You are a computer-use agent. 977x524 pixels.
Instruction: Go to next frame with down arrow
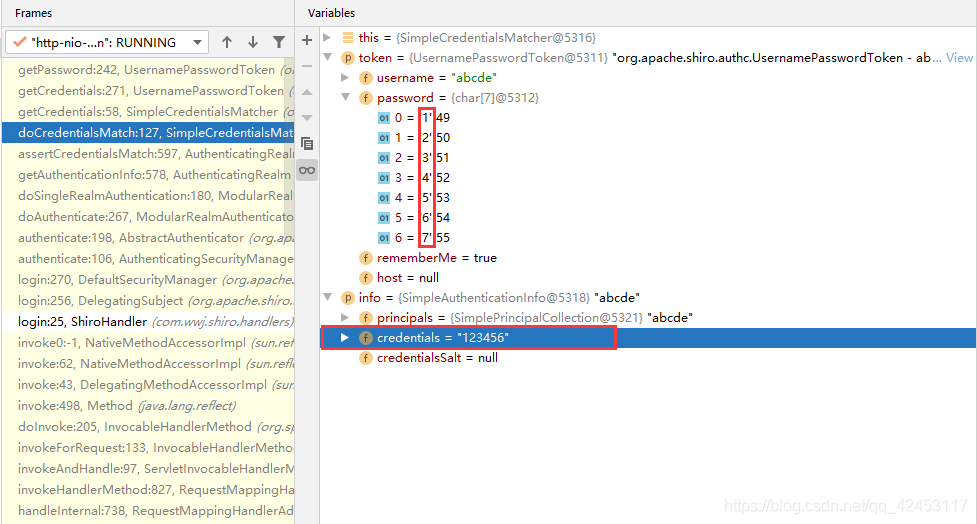pyautogui.click(x=253, y=42)
